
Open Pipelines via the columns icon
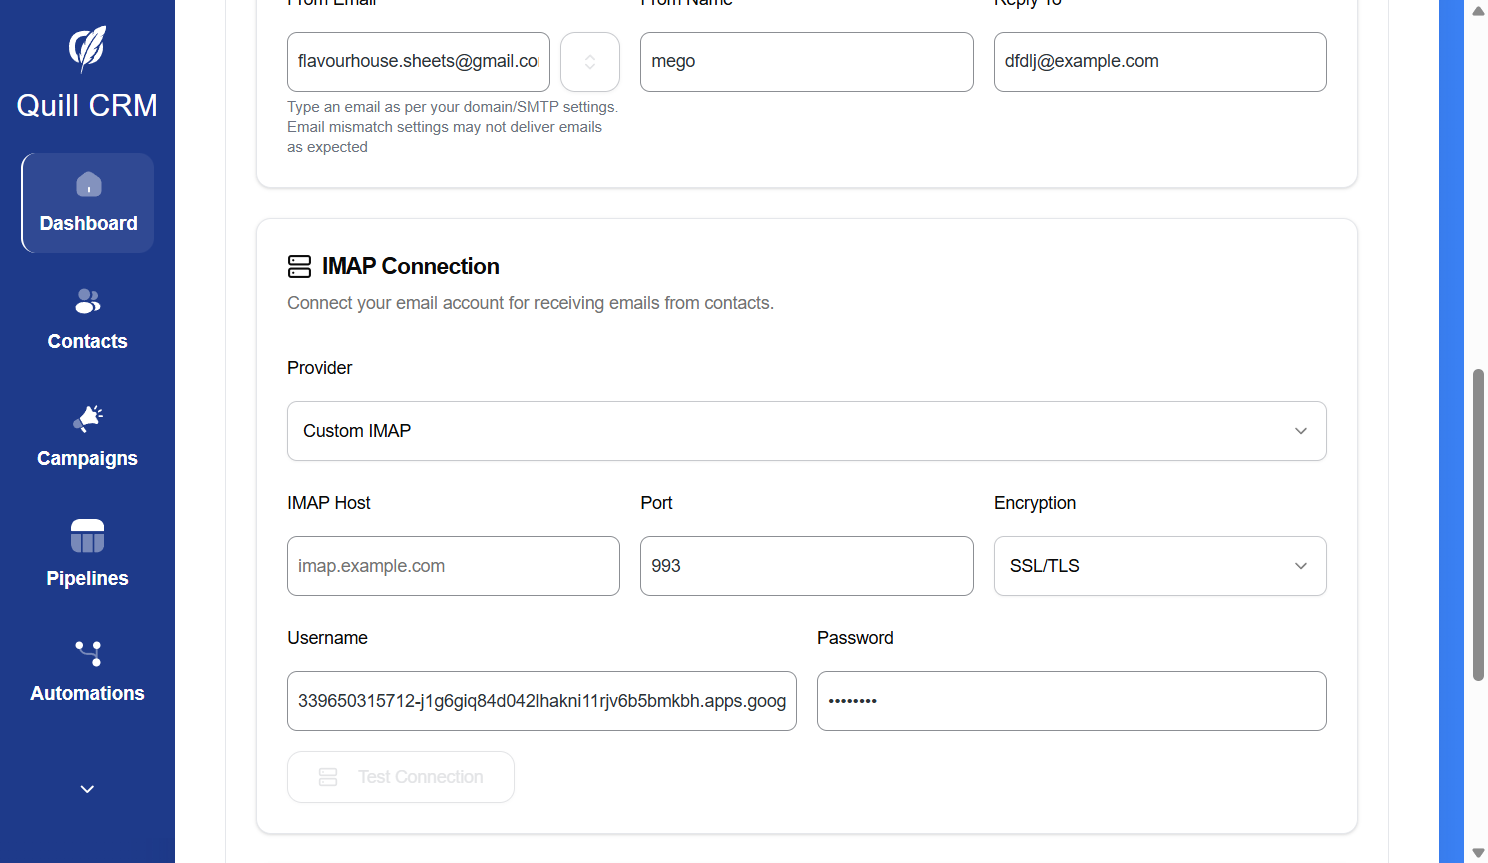87,536
